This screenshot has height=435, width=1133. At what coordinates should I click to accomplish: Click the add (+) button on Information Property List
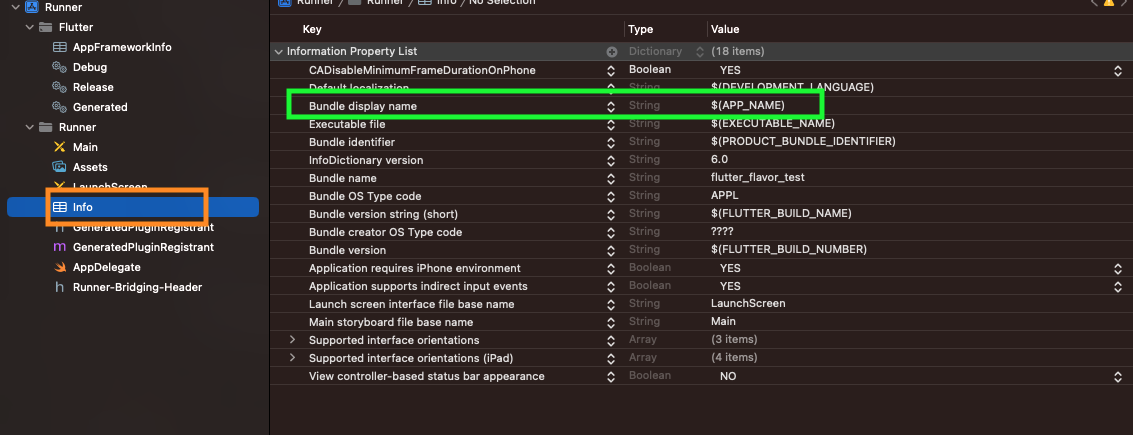(x=611, y=52)
